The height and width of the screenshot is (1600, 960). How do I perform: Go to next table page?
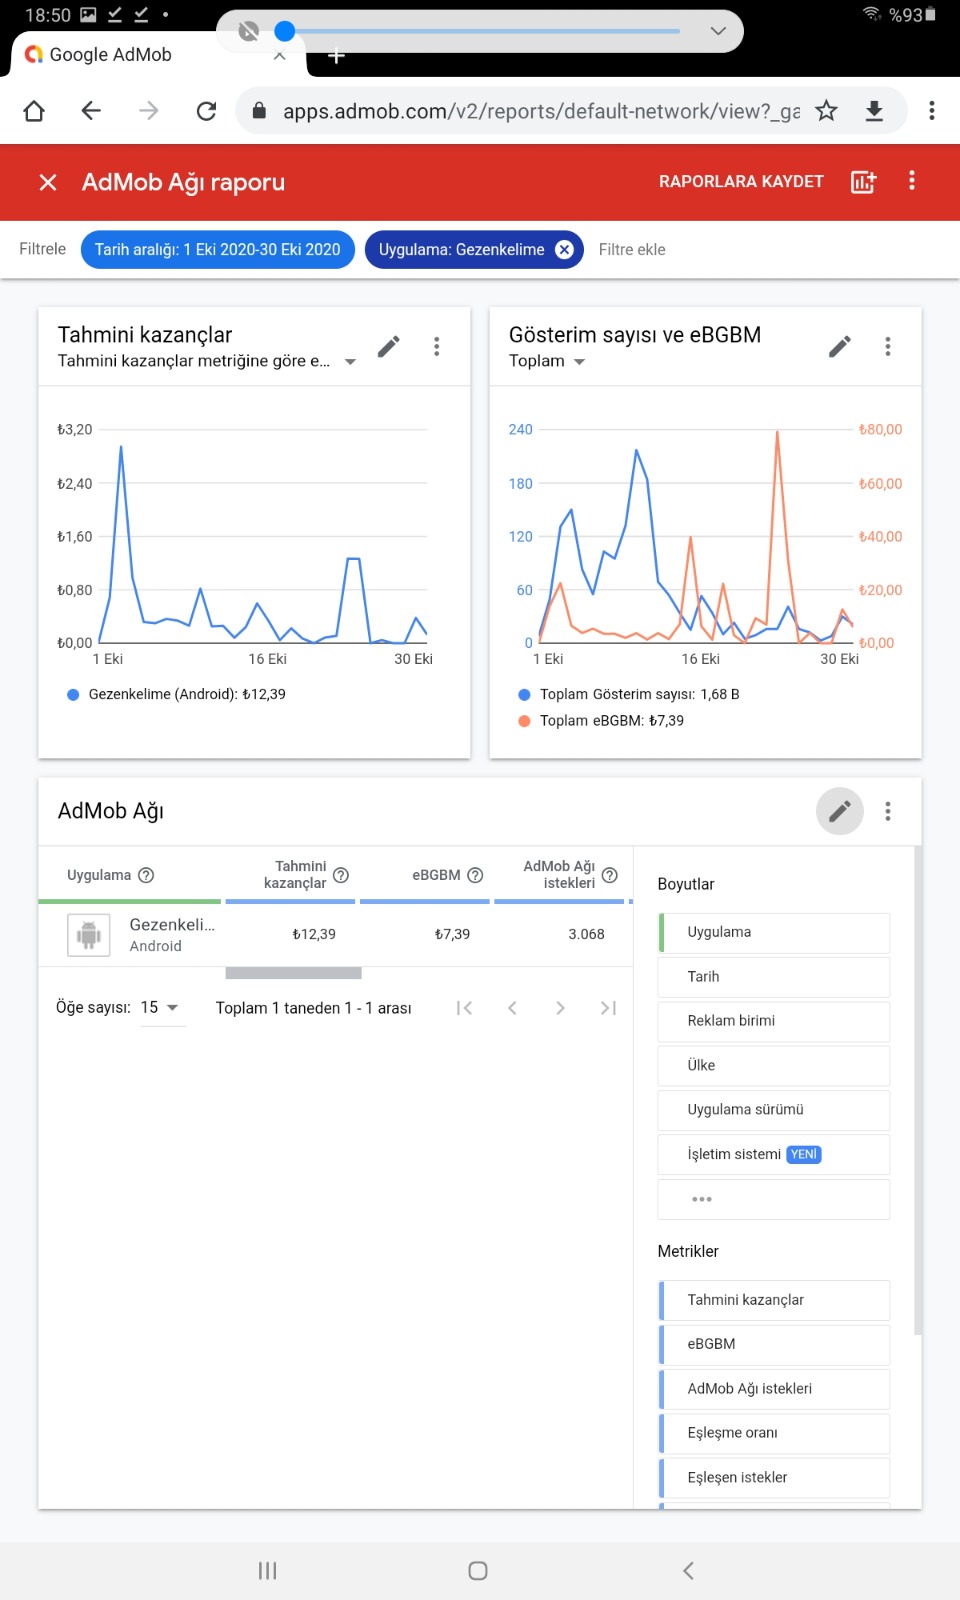[x=560, y=1008]
